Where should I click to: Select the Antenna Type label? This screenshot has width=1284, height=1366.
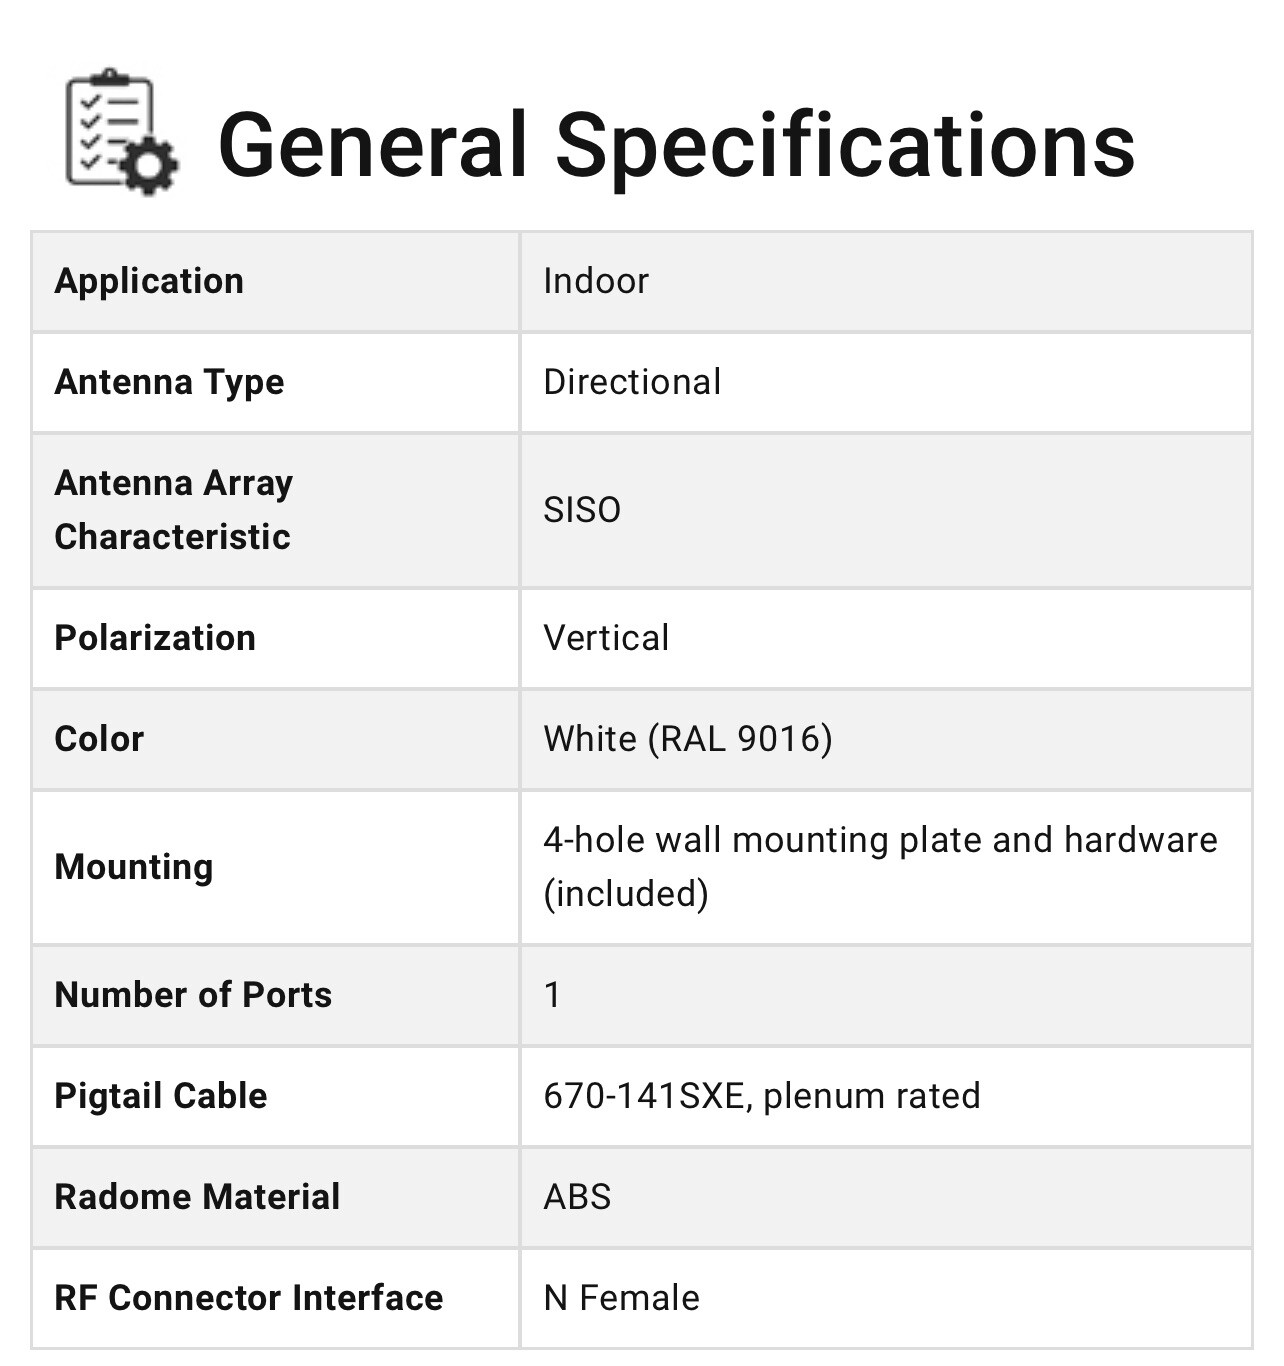(169, 382)
